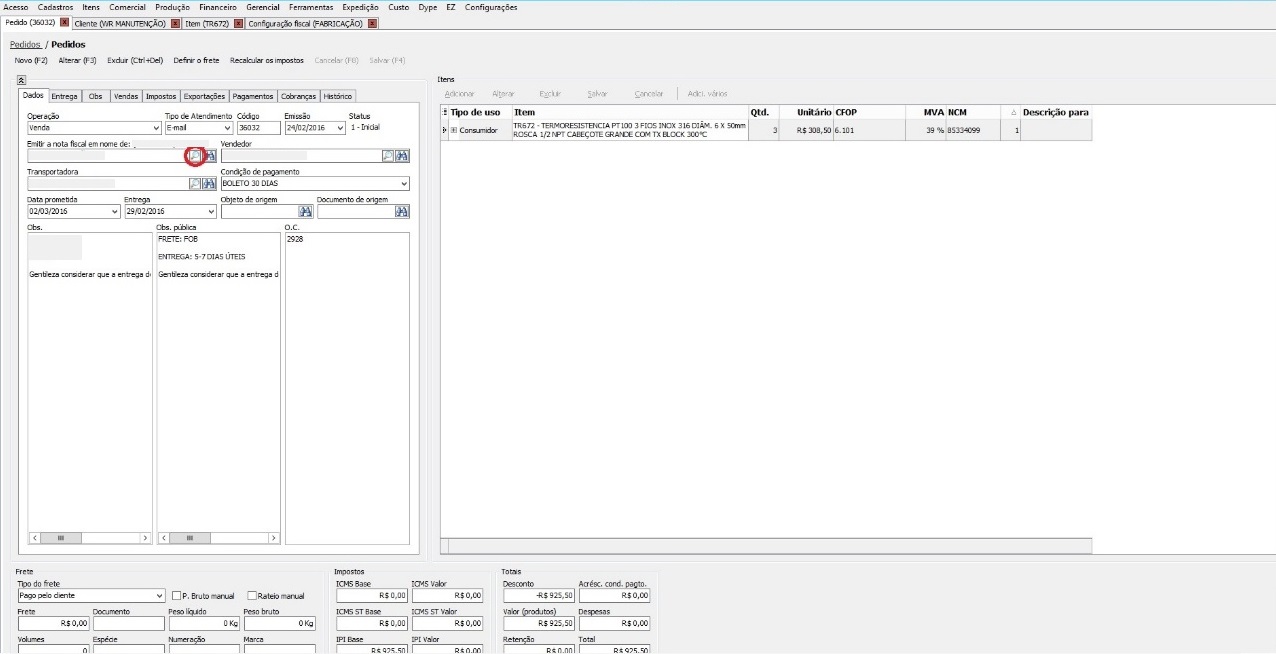This screenshot has width=1276, height=654.
Task: Open Tipo do frete dropdown
Action: click(x=159, y=595)
